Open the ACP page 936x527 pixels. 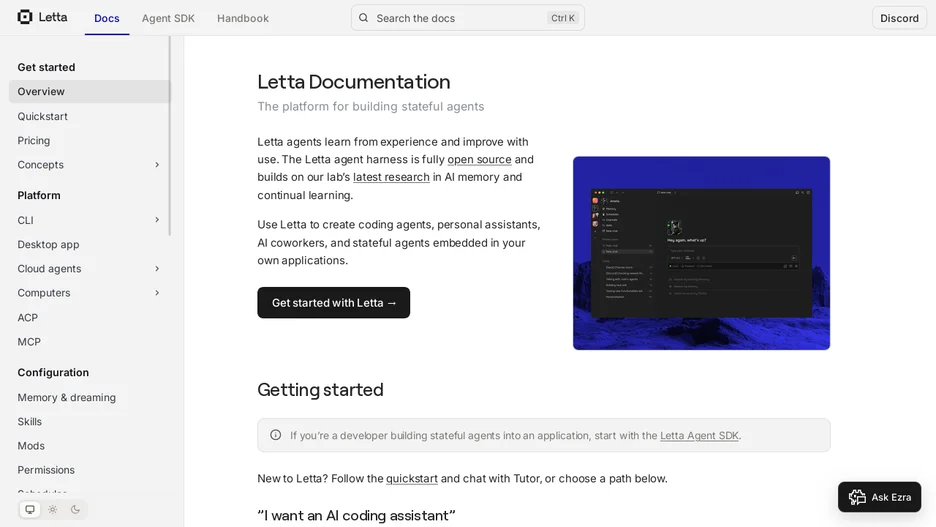point(27,318)
